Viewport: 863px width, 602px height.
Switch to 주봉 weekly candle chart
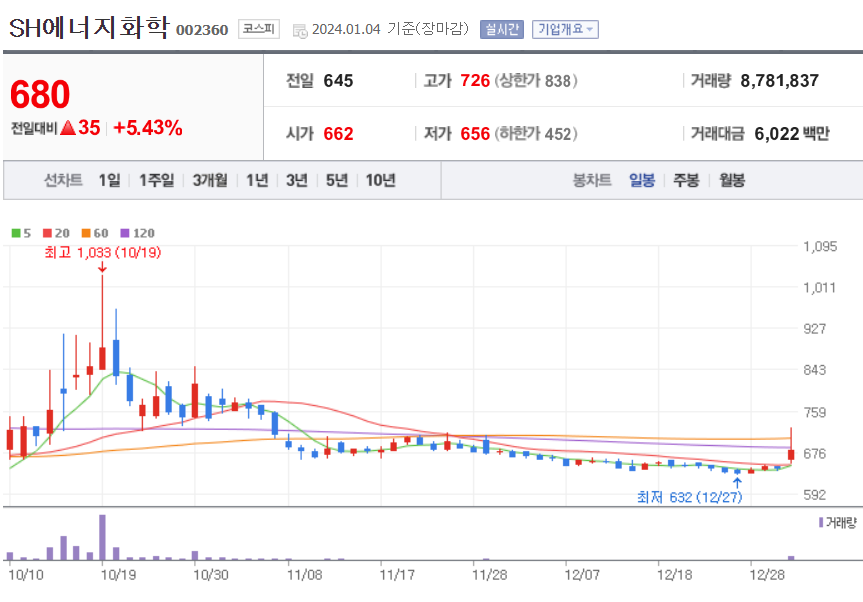click(686, 180)
